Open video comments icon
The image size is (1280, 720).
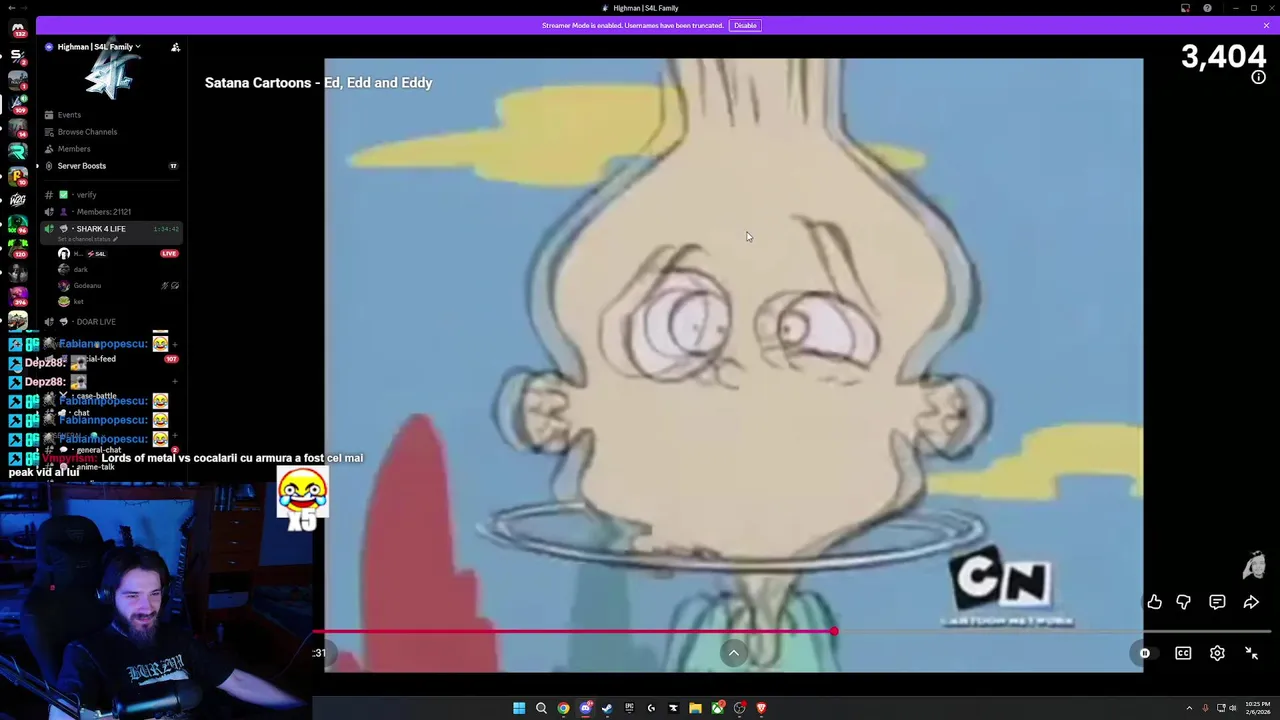pos(1217,602)
